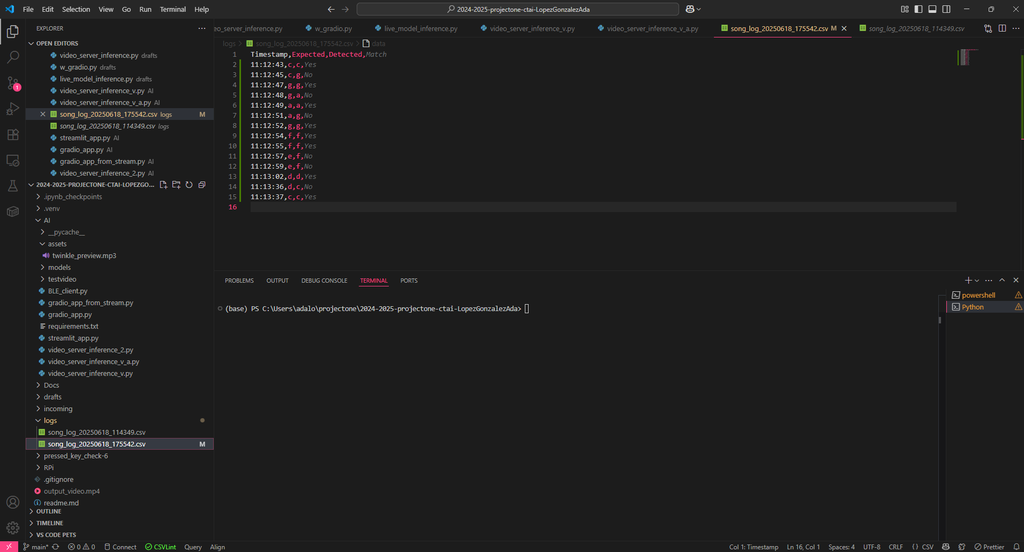Open the Extensions view
The height and width of the screenshot is (552, 1024).
13,135
